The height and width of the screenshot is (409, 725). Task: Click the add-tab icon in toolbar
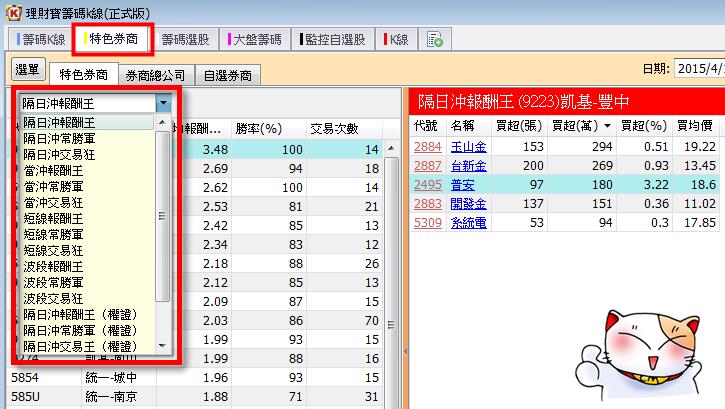pos(435,40)
